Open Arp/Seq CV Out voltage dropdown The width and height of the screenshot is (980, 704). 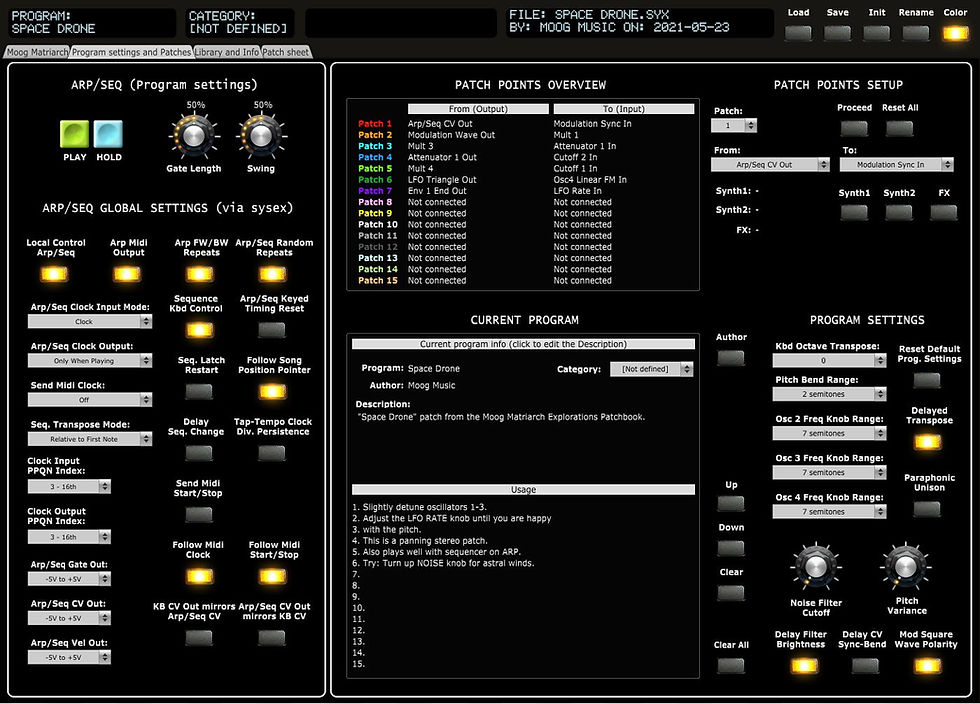coord(69,618)
